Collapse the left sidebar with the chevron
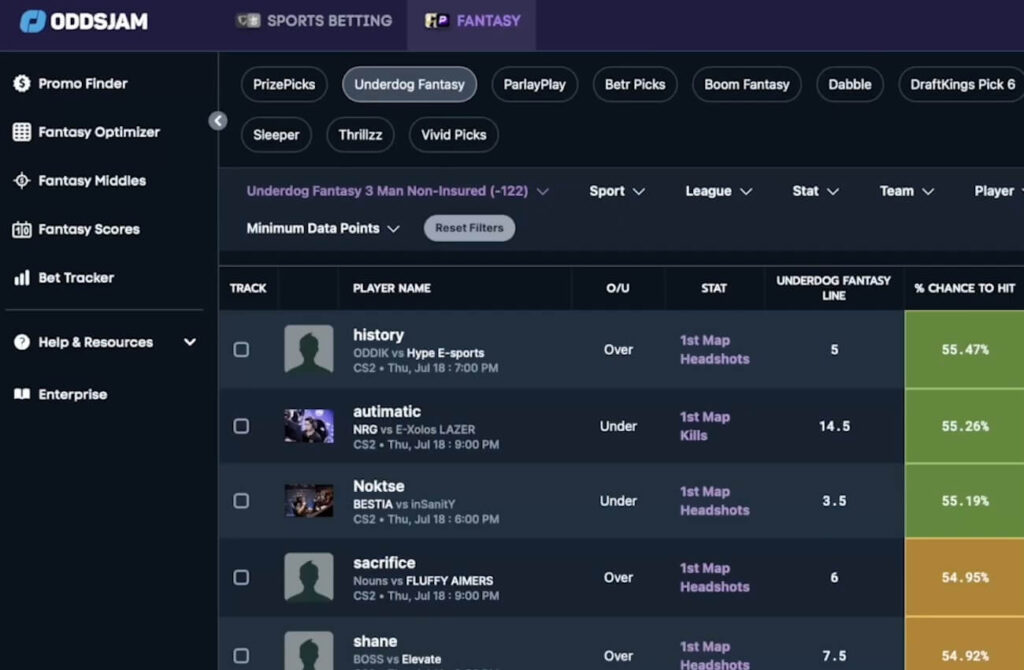 pos(218,120)
